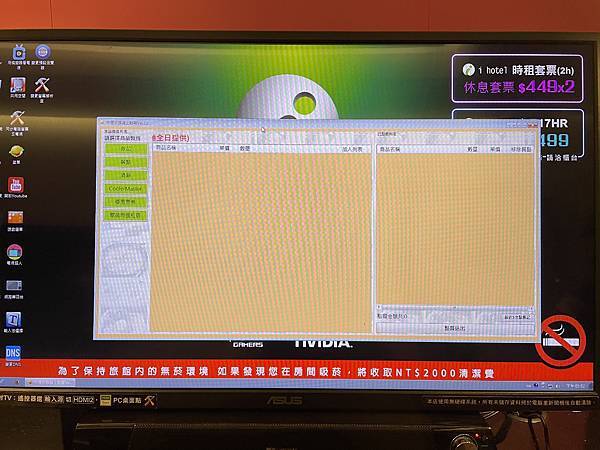
Task: Select the ordering window taskbar button
Action: click(50, 382)
